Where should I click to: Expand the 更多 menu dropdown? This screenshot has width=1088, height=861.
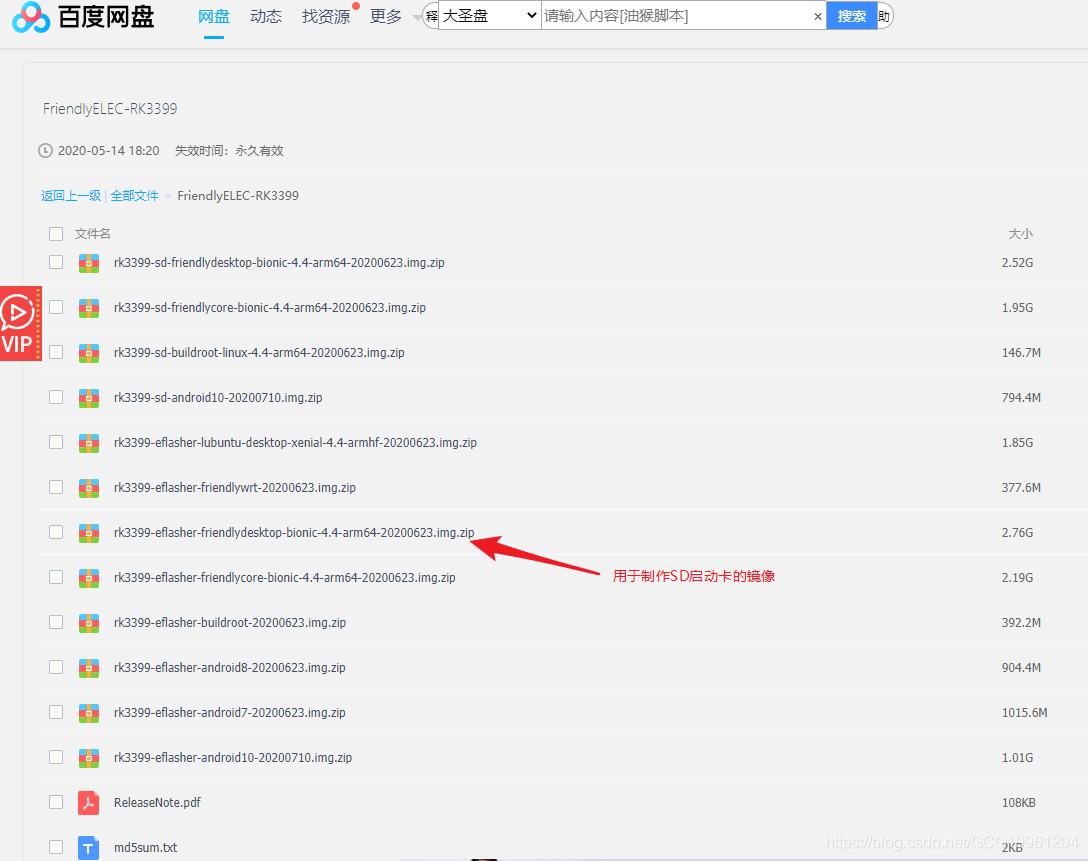pos(385,16)
